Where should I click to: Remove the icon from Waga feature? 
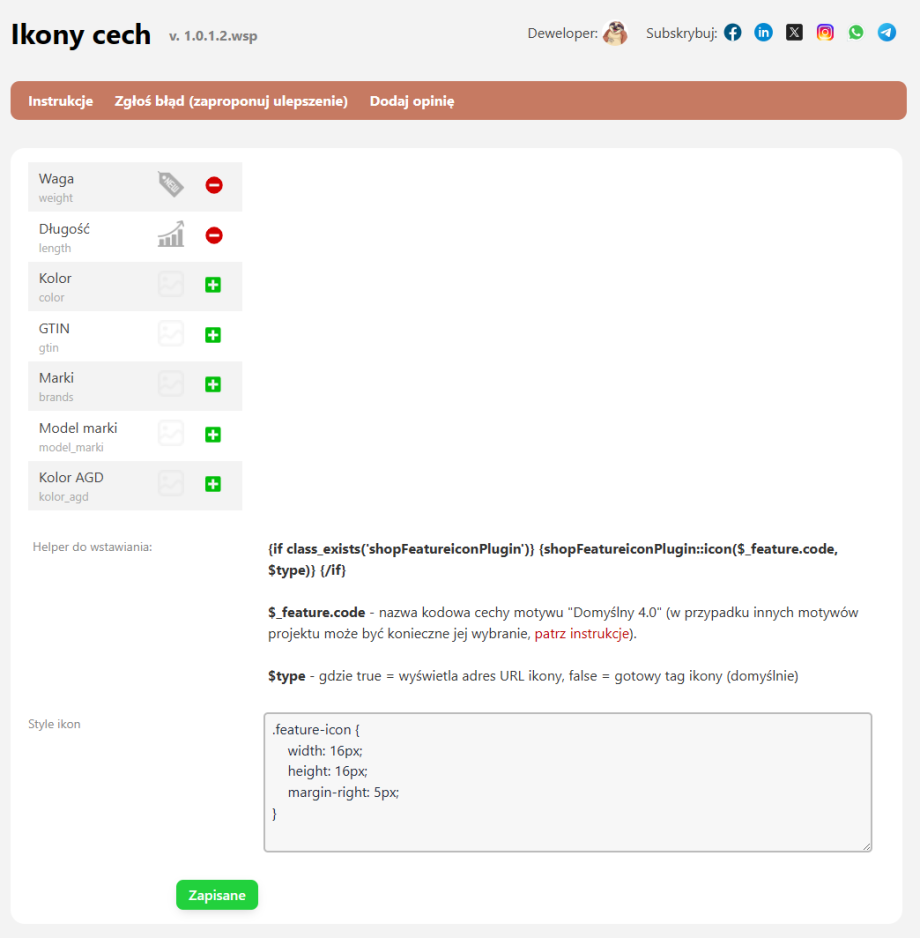tap(214, 185)
